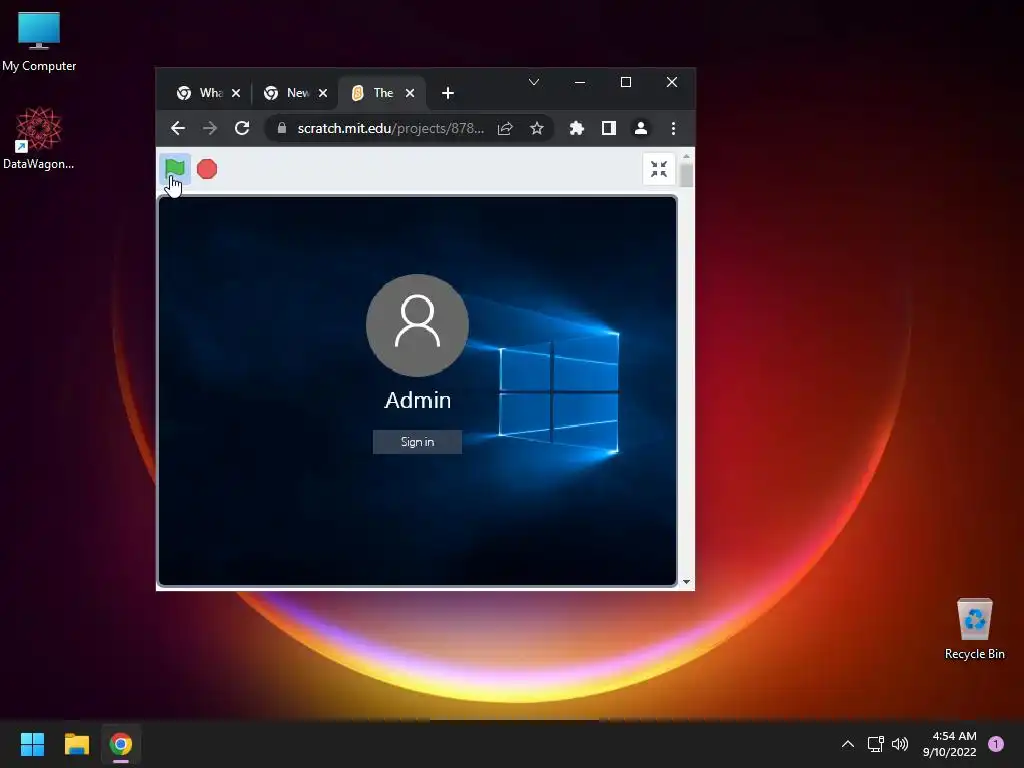This screenshot has width=1024, height=768.
Task: Open Chrome three-dot menu
Action: click(673, 128)
